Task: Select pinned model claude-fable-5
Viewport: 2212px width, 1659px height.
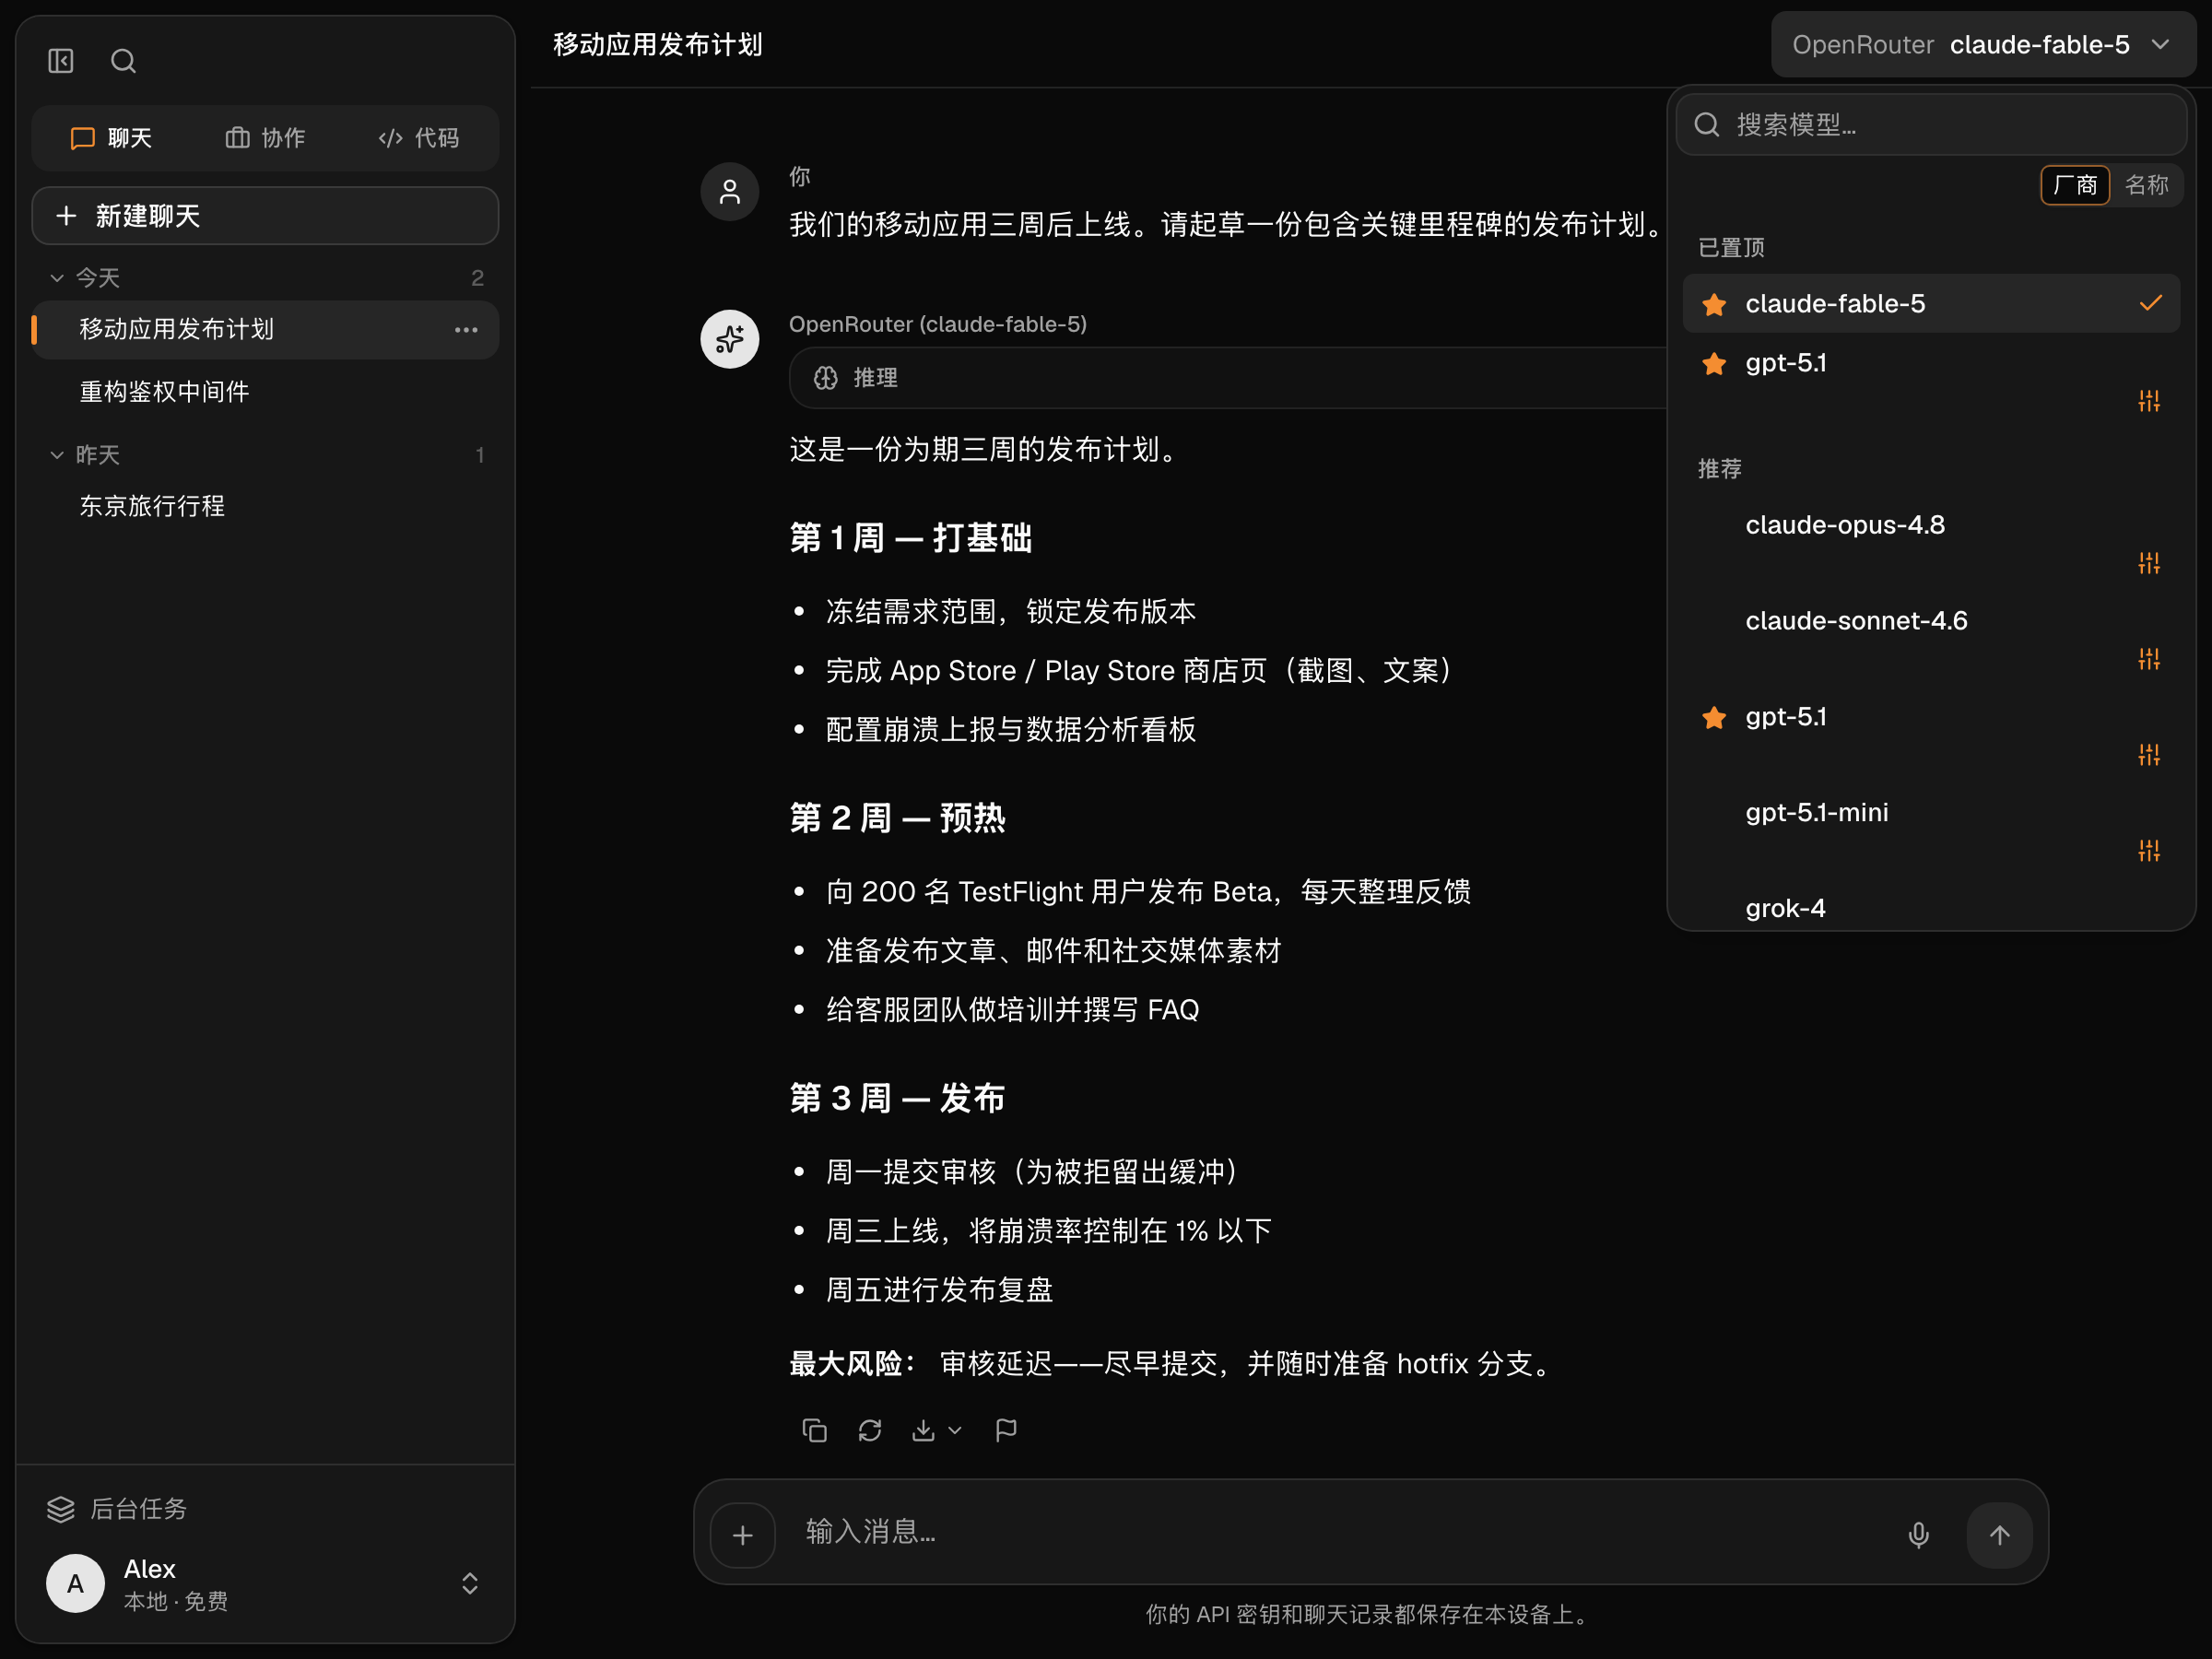Action: tap(1931, 304)
